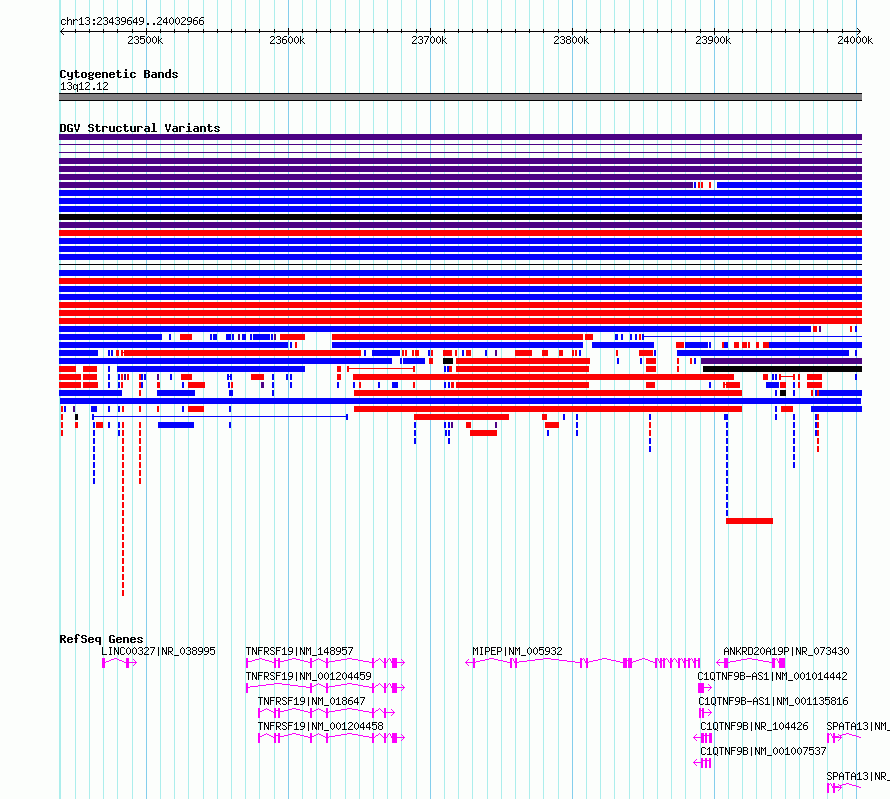Select the upper SPATA13|NM_ gene label
This screenshot has height=799, width=890.
tap(858, 726)
